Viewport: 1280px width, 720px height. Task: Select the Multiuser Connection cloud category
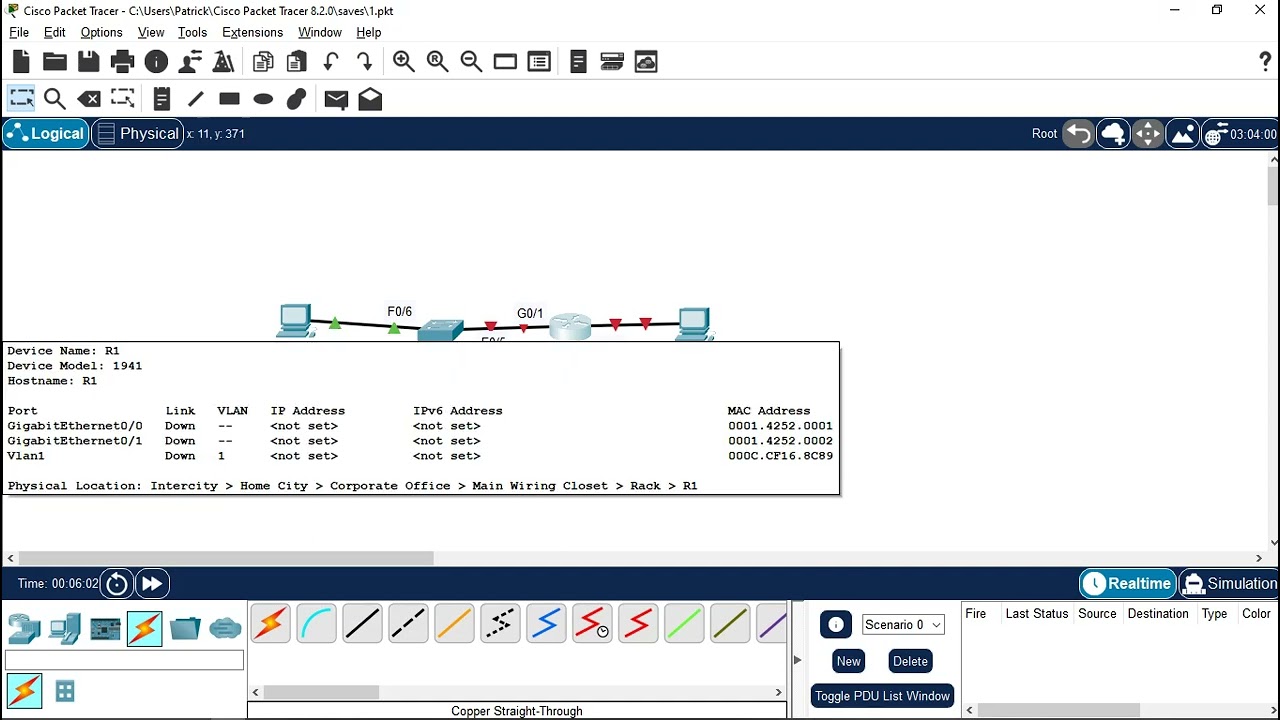[226, 628]
